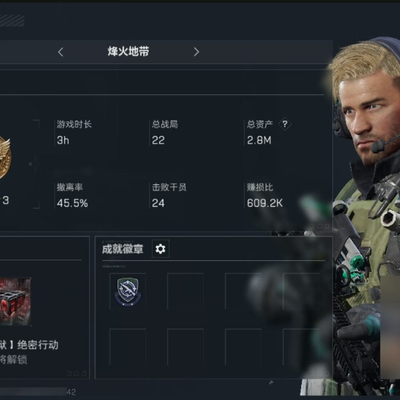Click the 游戏时长 3h stat
400x400 pixels.
[74, 133]
